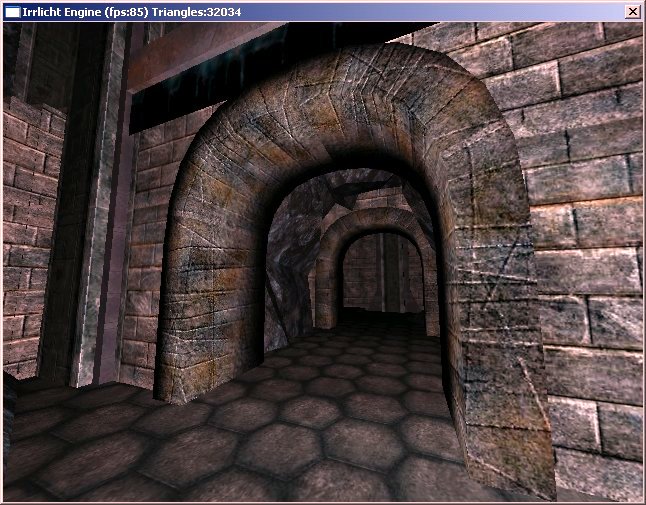Click the rocky cave wall inside the tunnel
Viewport: 646px width, 505px height.
288,260
